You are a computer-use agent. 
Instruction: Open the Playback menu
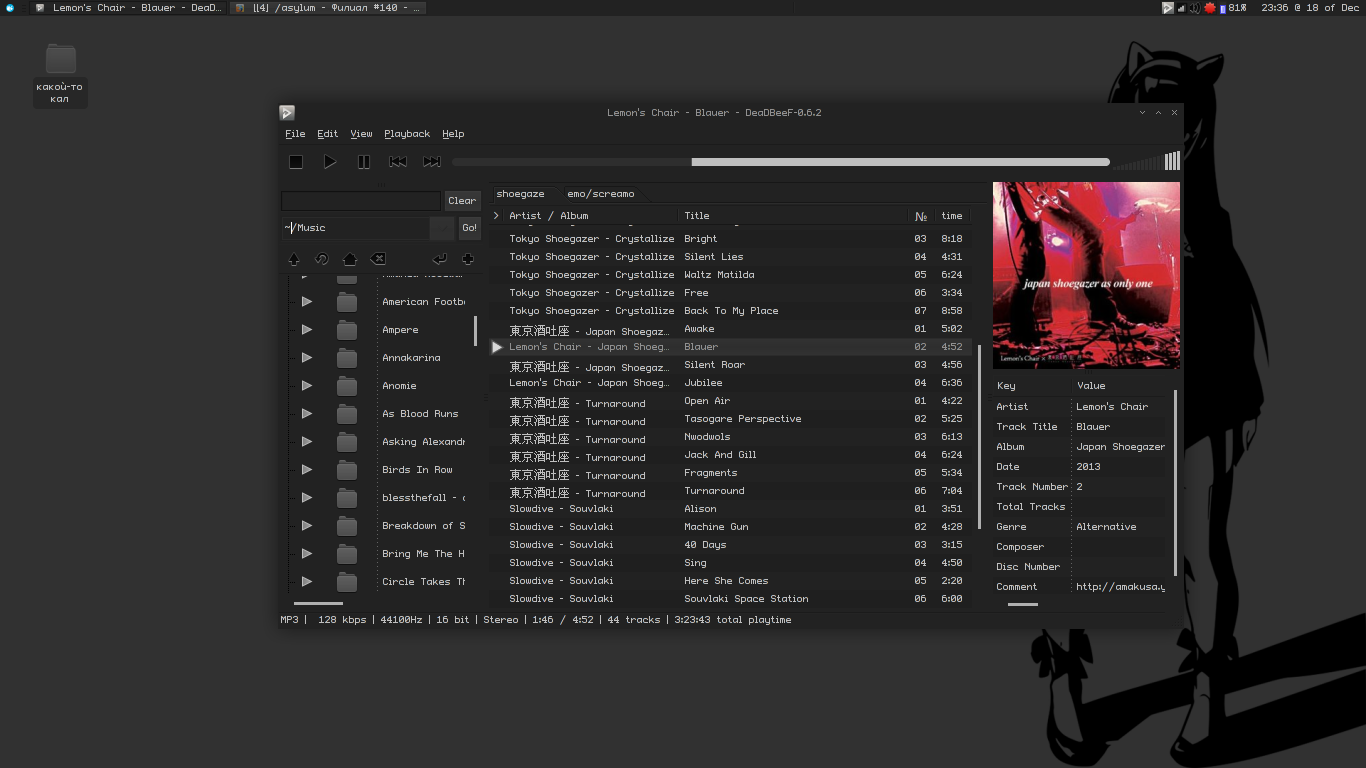point(407,134)
